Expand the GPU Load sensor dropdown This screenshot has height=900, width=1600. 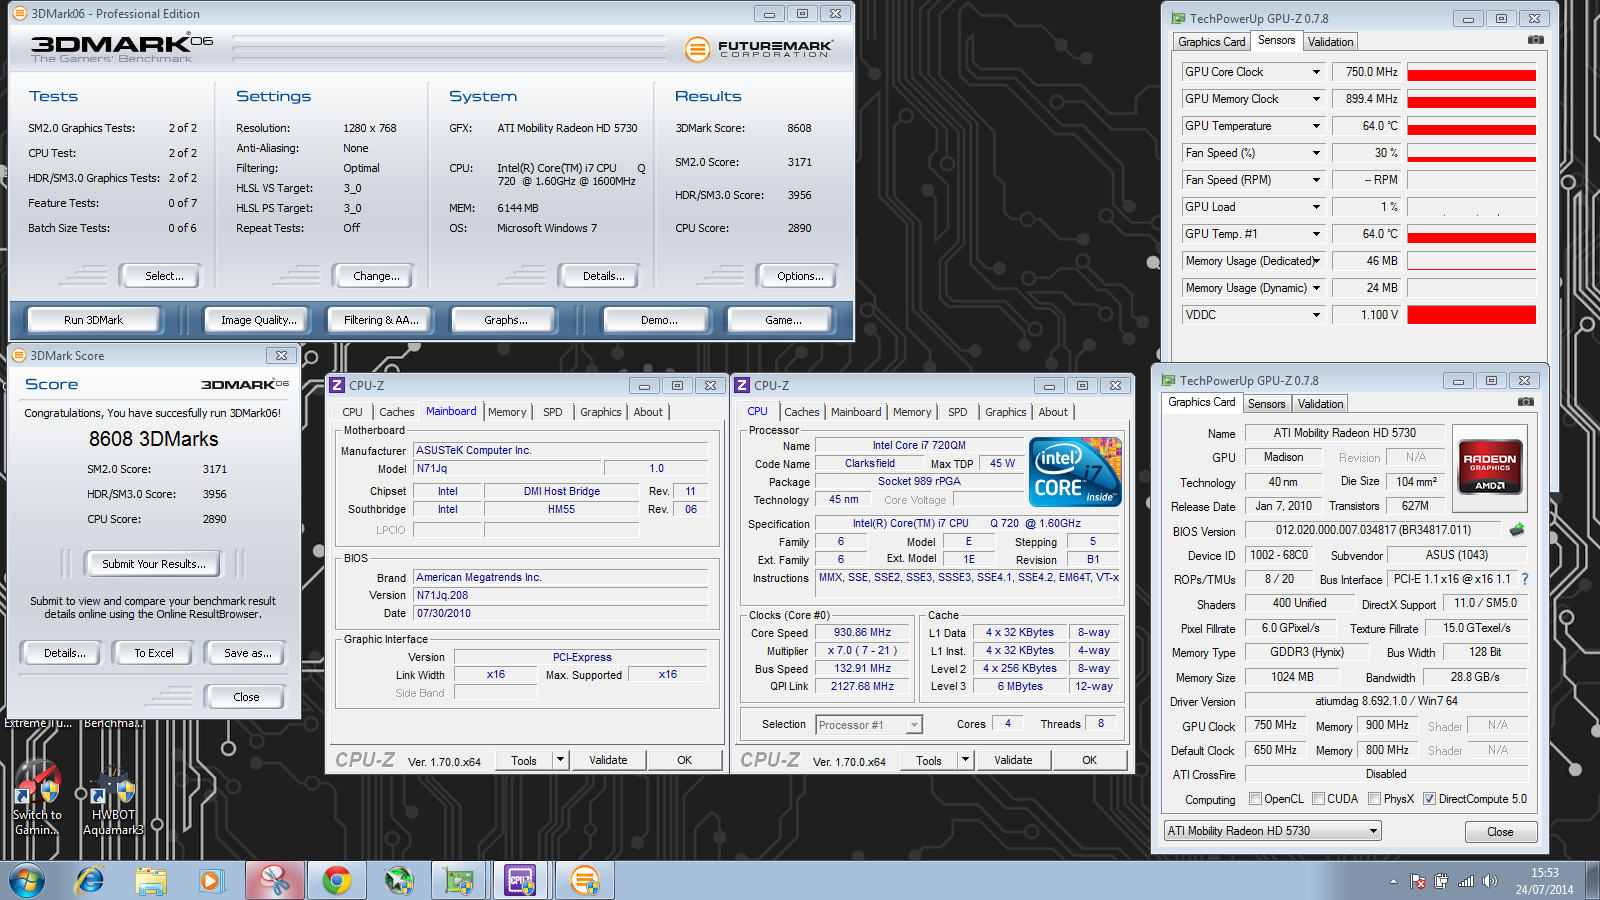click(1316, 207)
